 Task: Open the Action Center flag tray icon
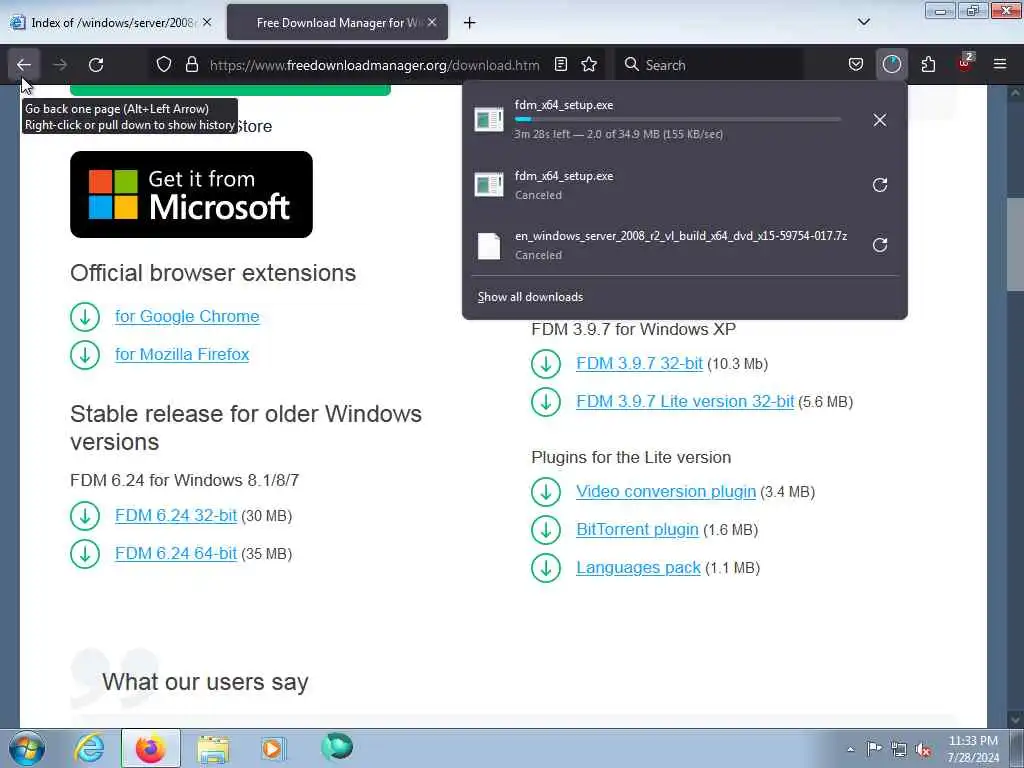click(x=874, y=749)
